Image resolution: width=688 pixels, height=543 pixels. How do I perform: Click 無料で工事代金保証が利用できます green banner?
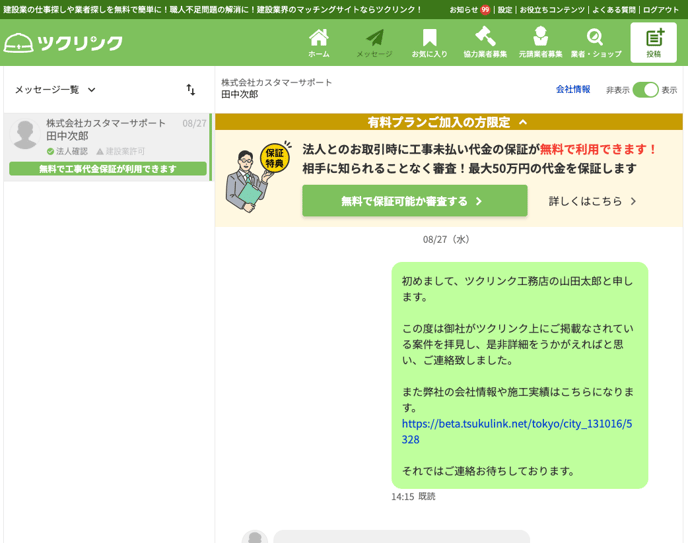click(x=108, y=169)
